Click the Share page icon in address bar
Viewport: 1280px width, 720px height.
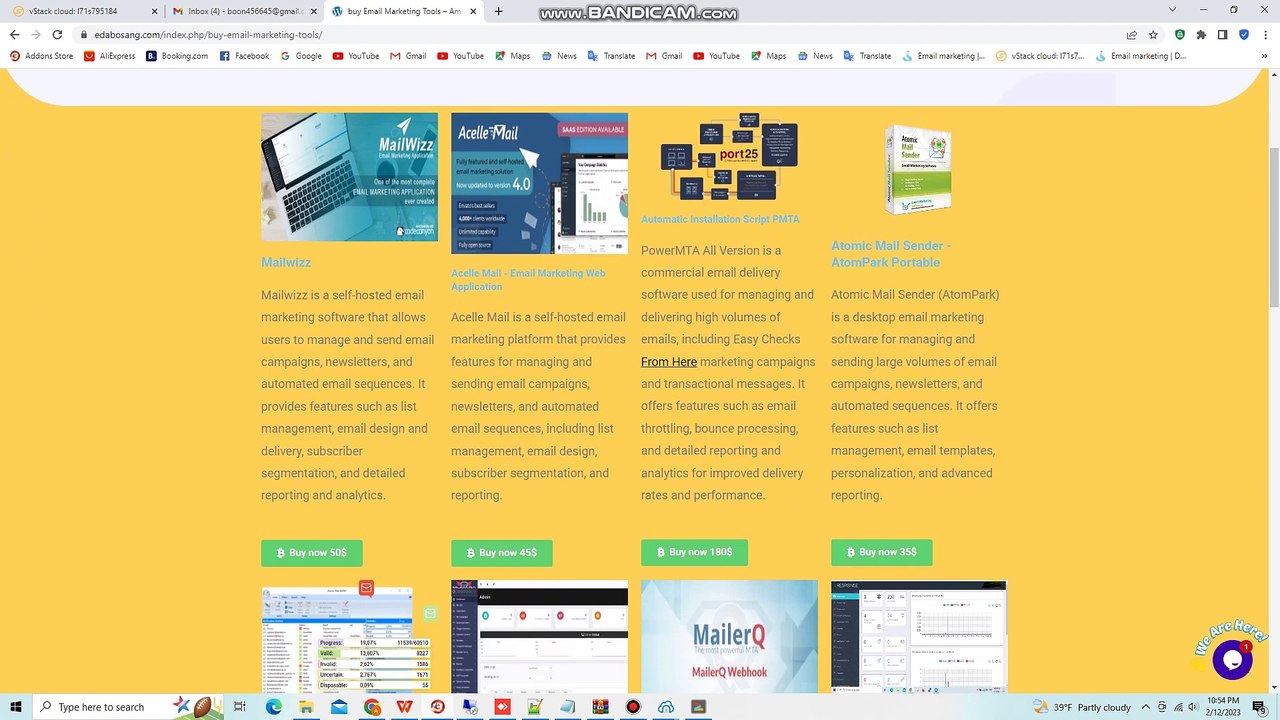(1131, 34)
